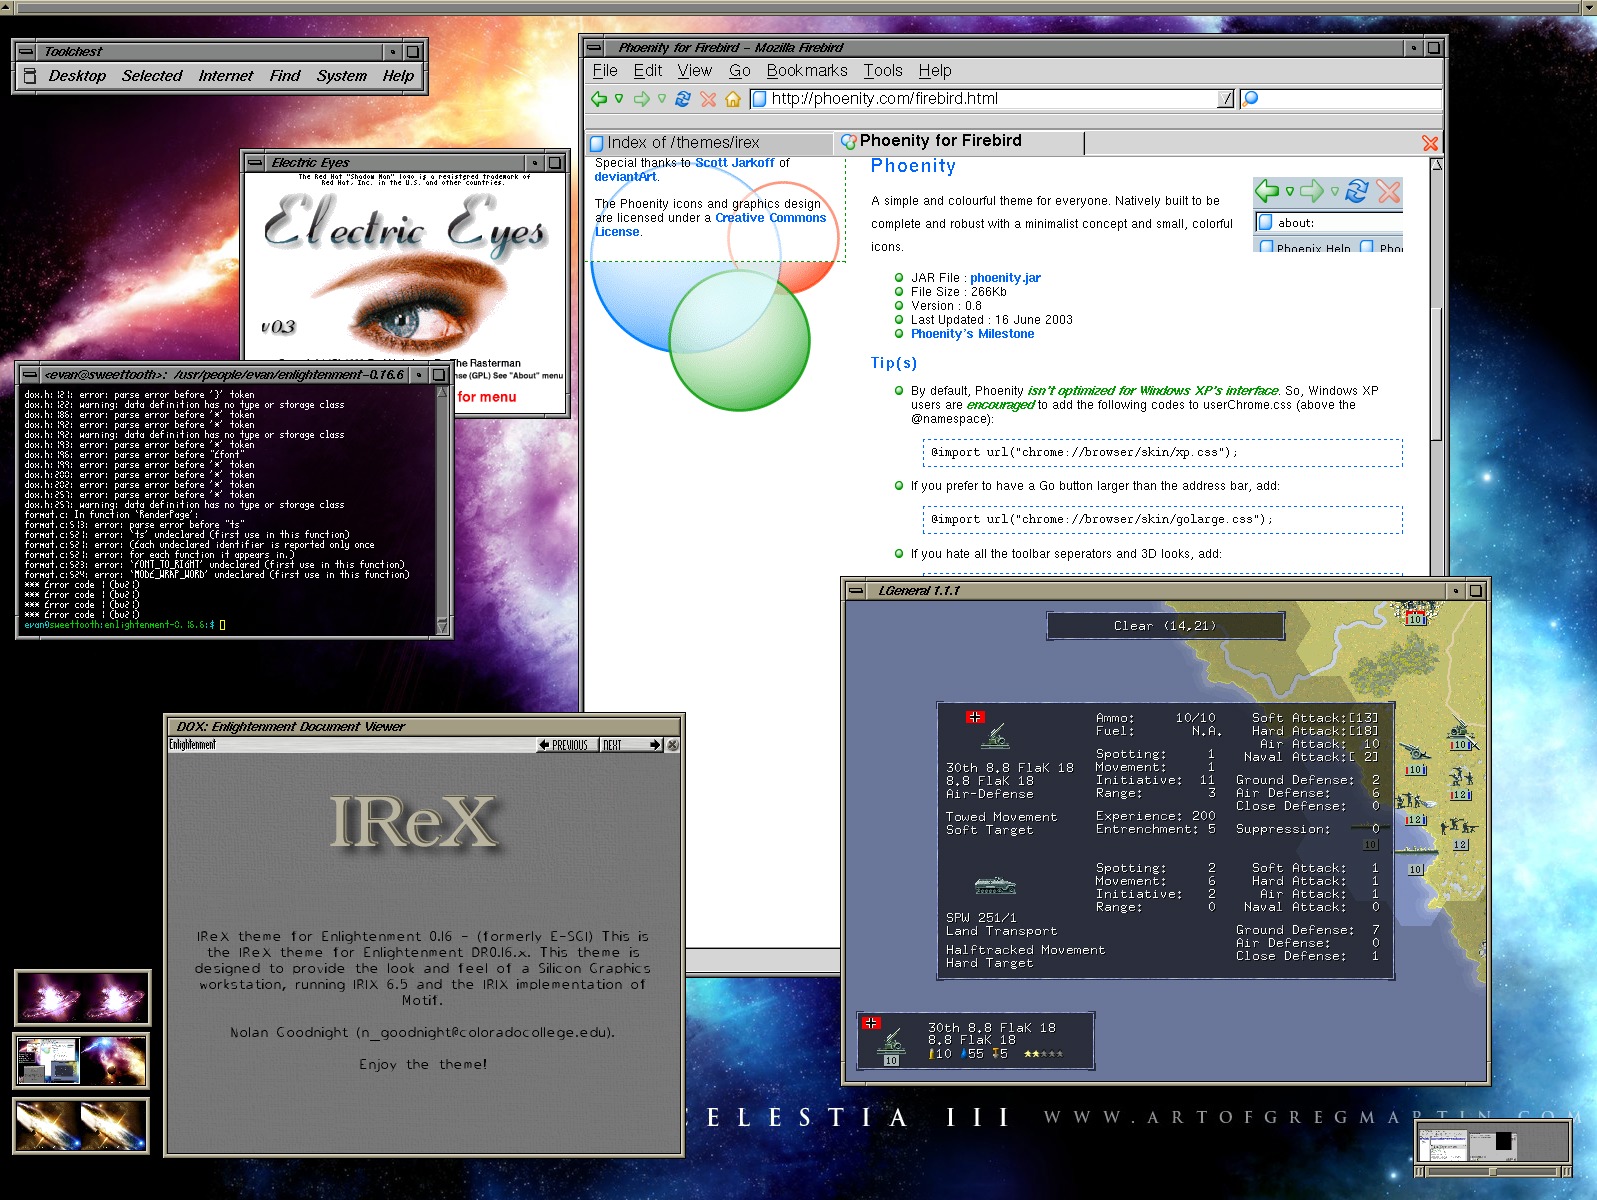Reload the page in Firebird toolbar
The image size is (1597, 1200).
point(684,98)
